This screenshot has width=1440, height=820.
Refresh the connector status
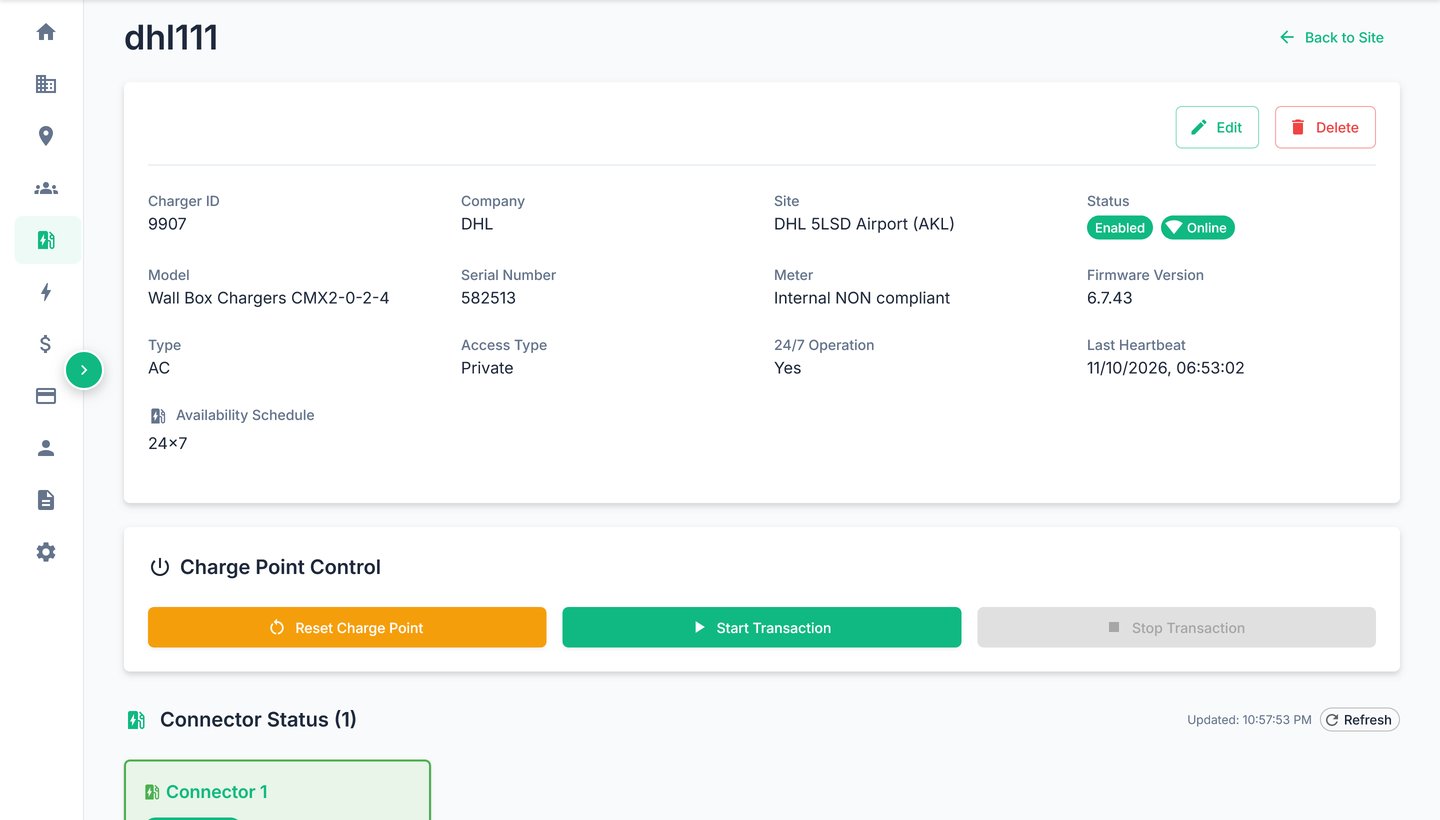click(x=1359, y=719)
